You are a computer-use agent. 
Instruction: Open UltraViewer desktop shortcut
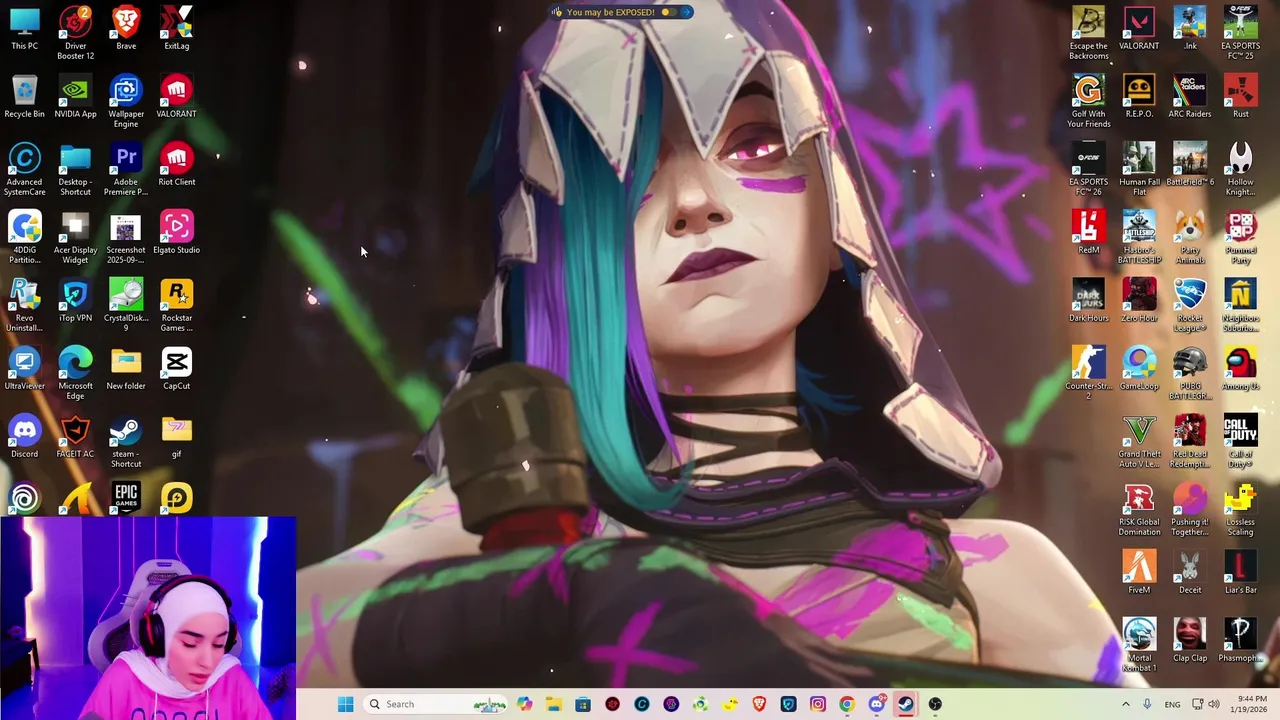click(25, 368)
